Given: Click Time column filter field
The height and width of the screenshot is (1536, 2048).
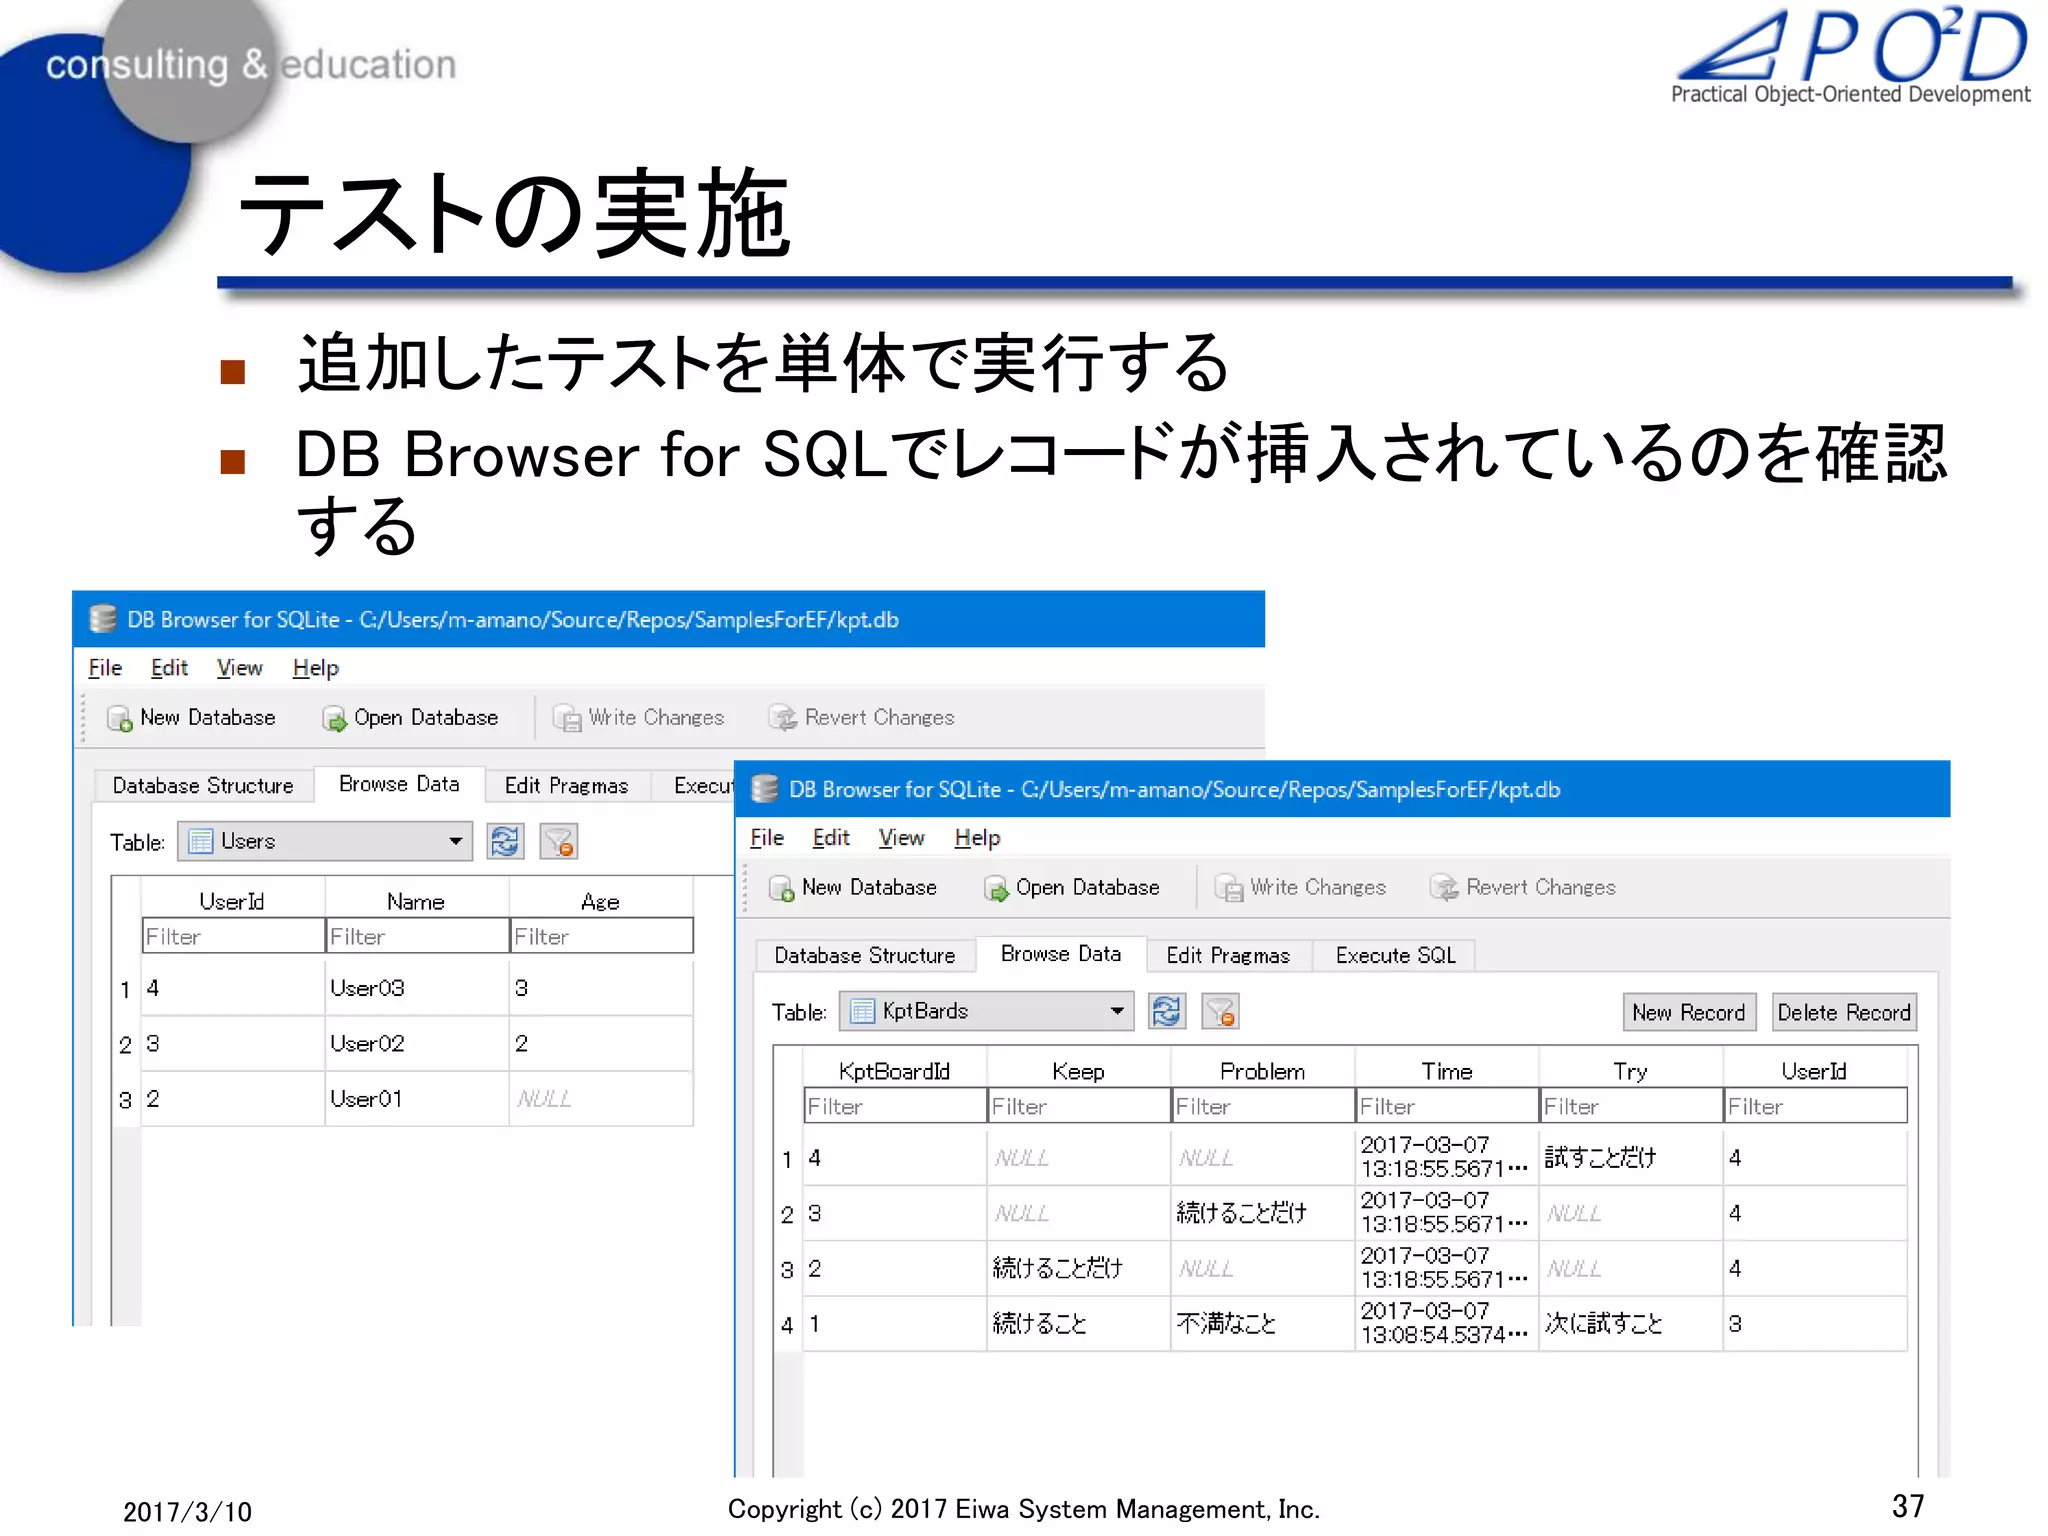Looking at the screenshot, I should pyautogui.click(x=1447, y=1106).
